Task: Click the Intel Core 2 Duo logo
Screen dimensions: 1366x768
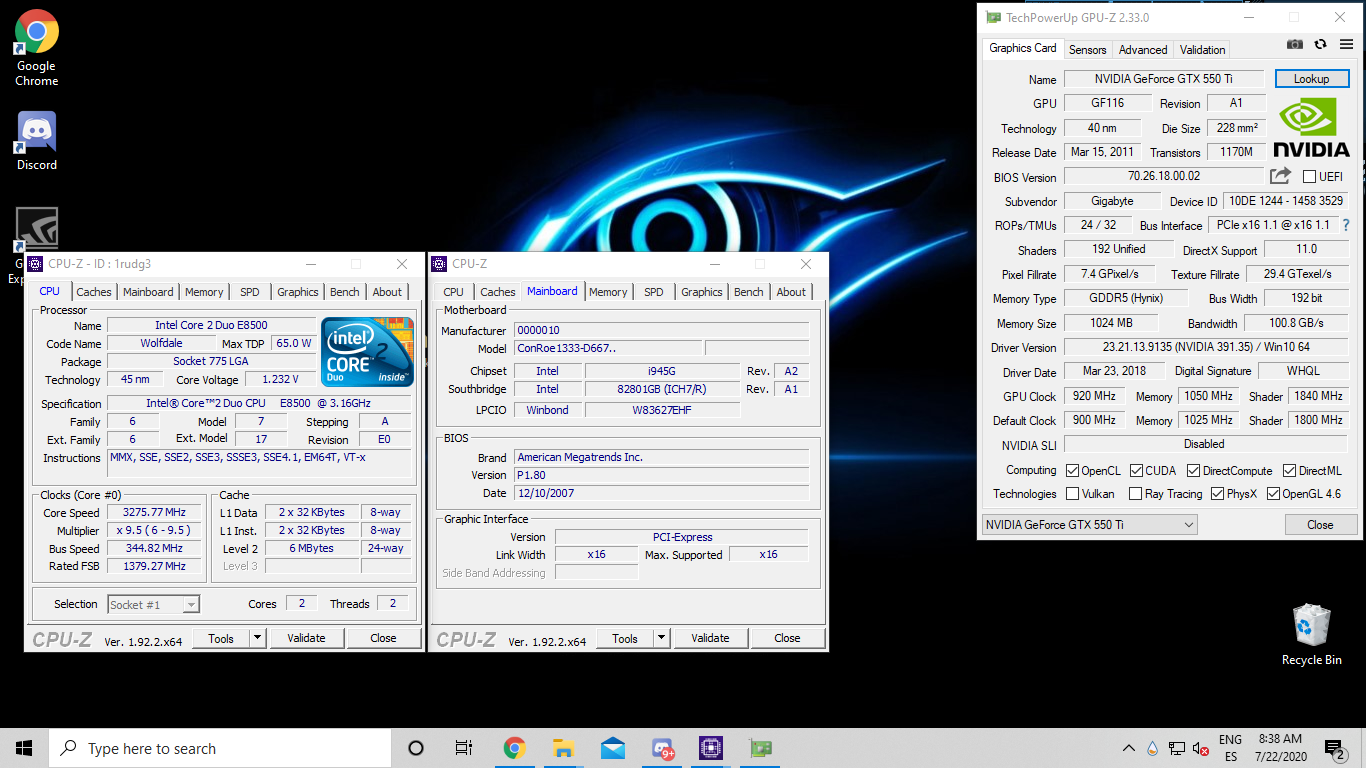Action: coord(367,352)
